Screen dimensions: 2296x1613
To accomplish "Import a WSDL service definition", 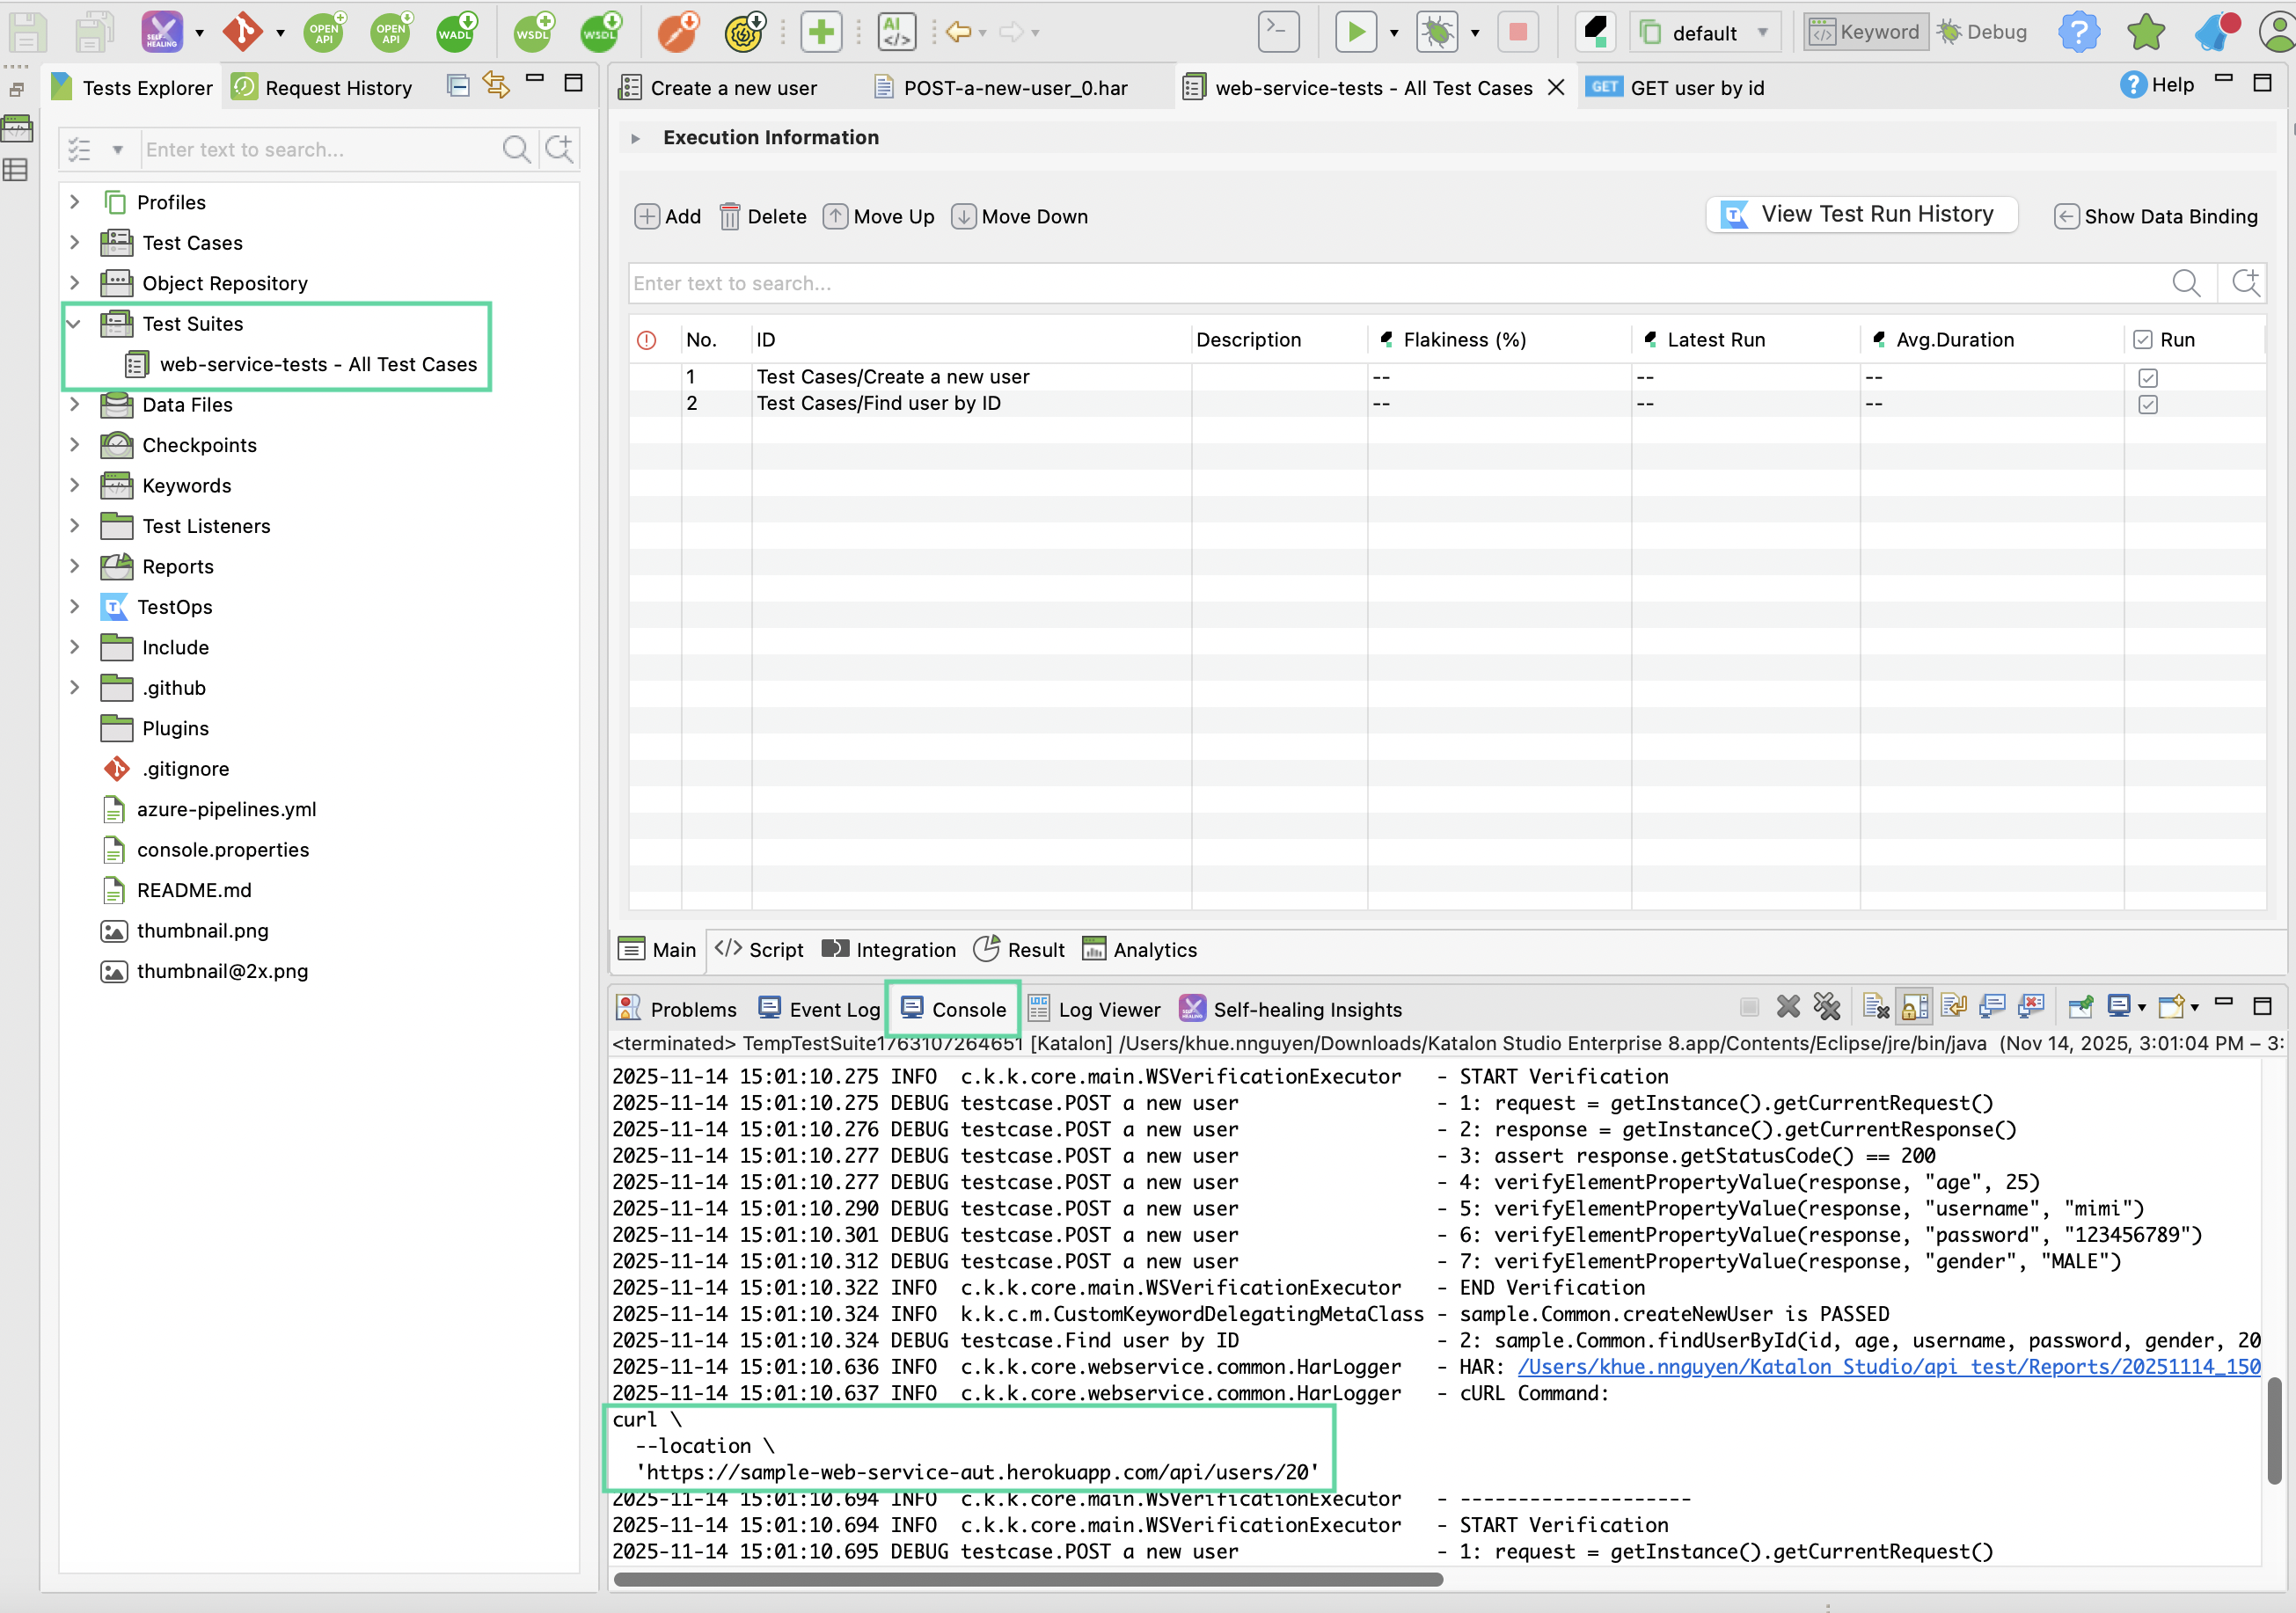I will (600, 31).
